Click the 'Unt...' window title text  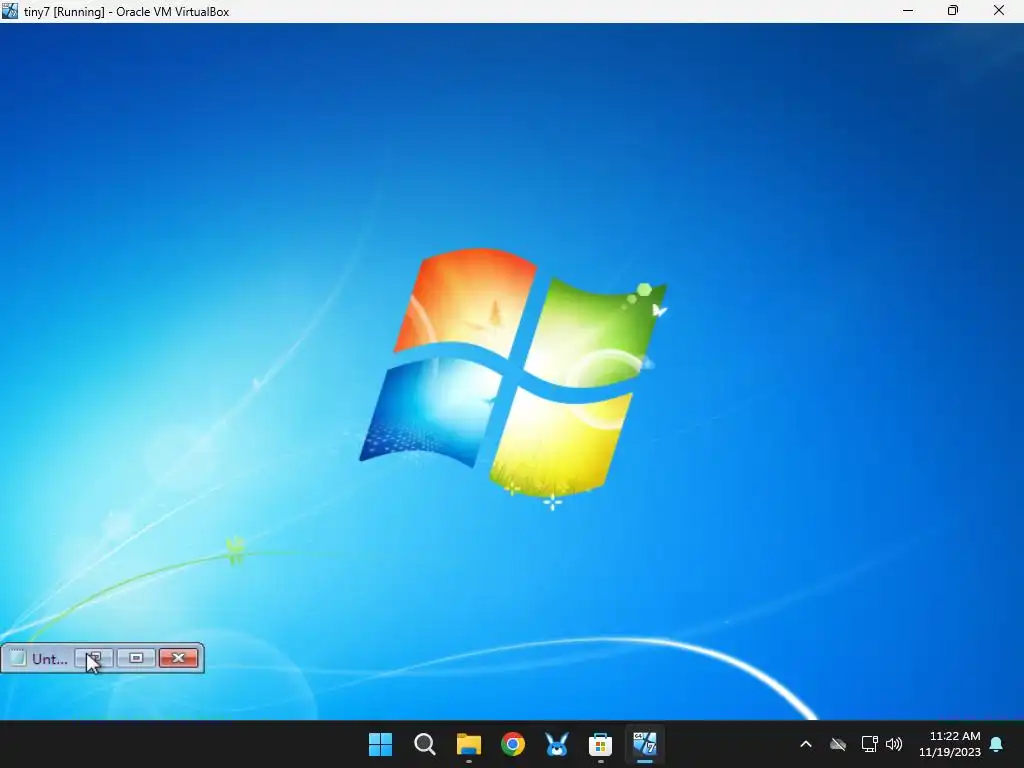[x=50, y=659]
